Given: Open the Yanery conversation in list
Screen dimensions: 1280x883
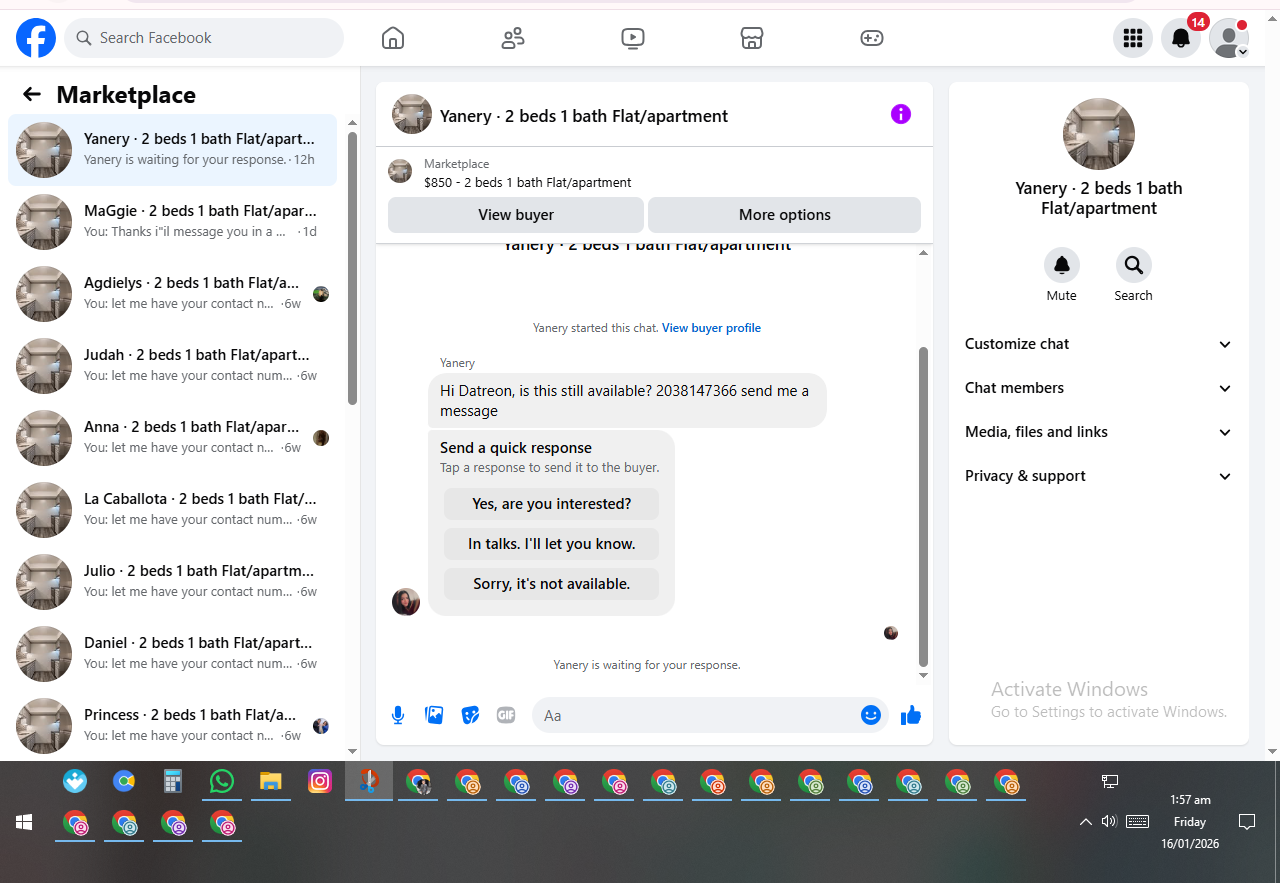Looking at the screenshot, I should coord(172,150).
